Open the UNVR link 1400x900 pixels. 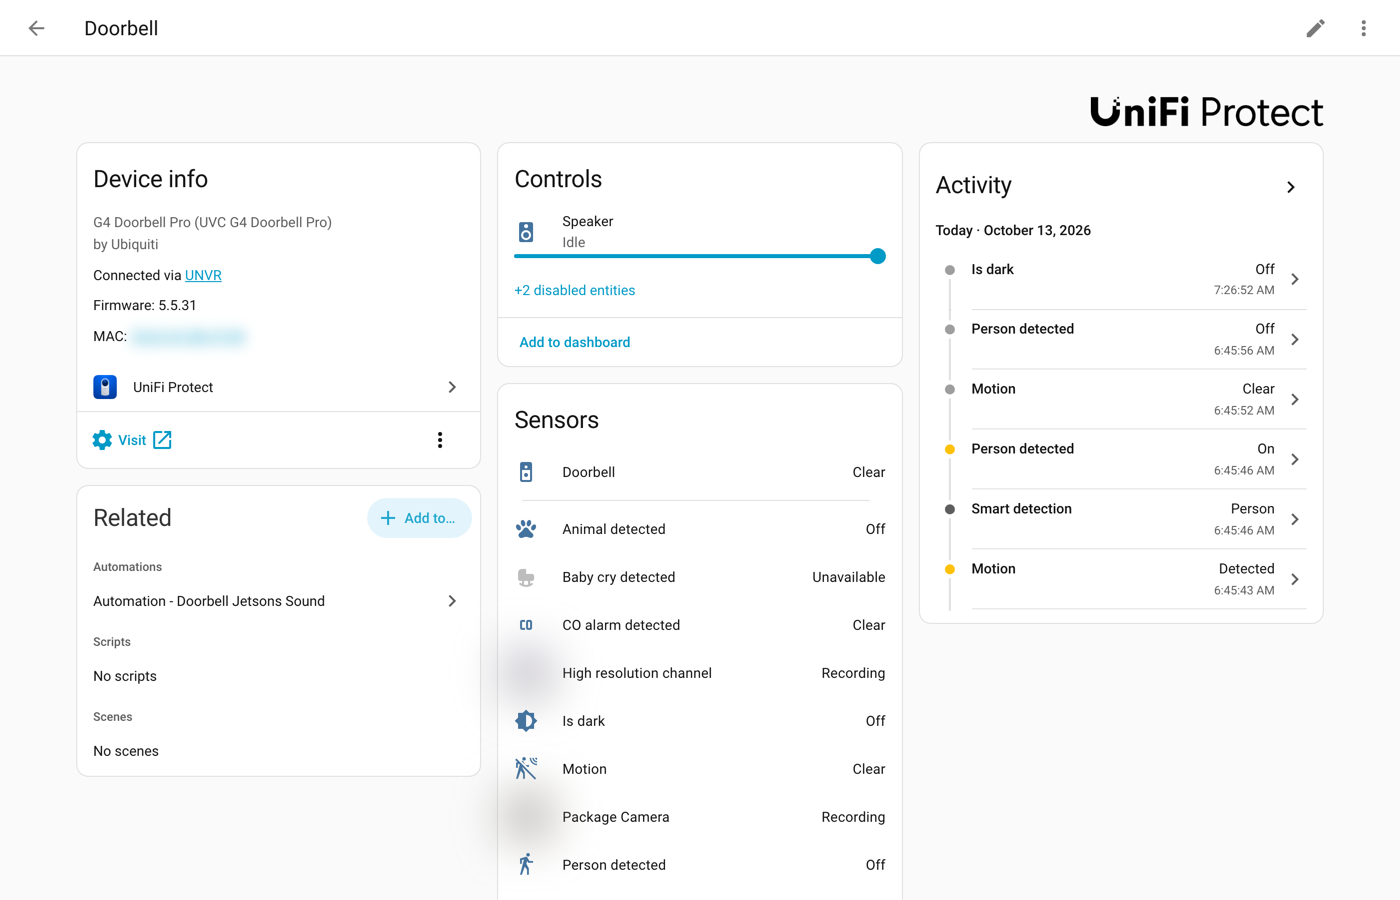tap(203, 275)
